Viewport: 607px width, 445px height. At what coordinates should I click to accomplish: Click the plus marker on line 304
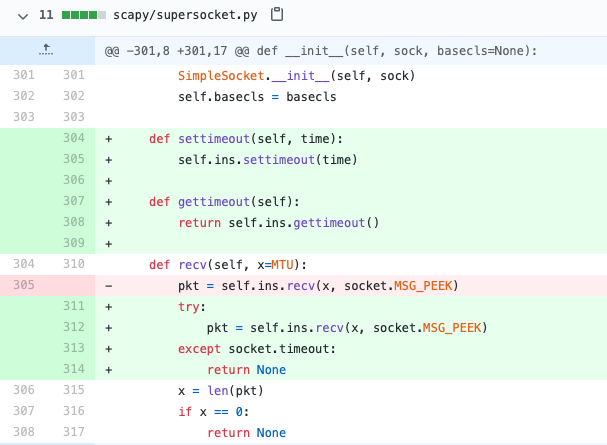tap(109, 139)
